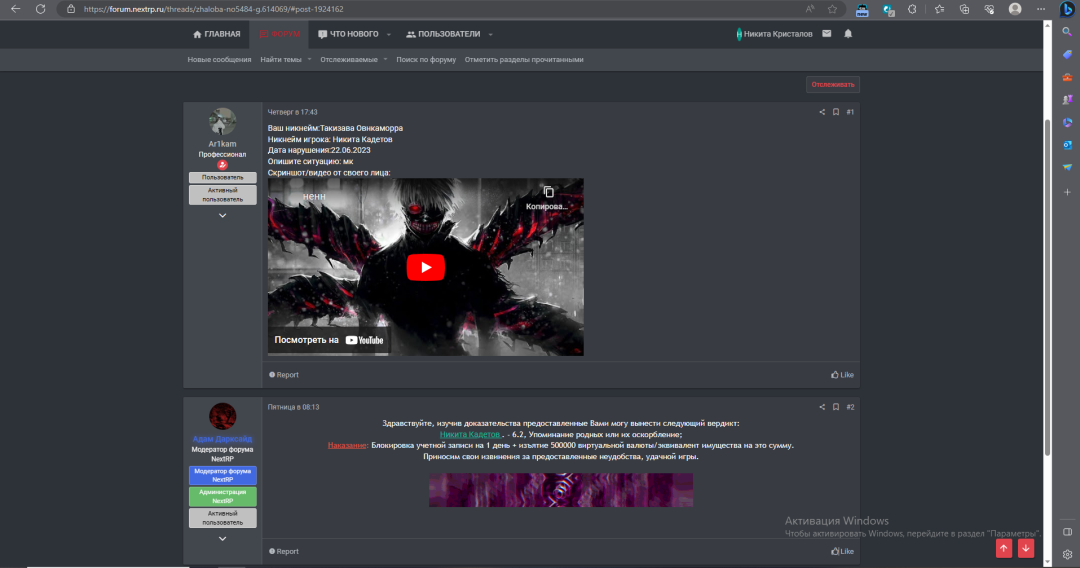This screenshot has width=1080, height=568.
Task: Report post #2
Action: (284, 551)
